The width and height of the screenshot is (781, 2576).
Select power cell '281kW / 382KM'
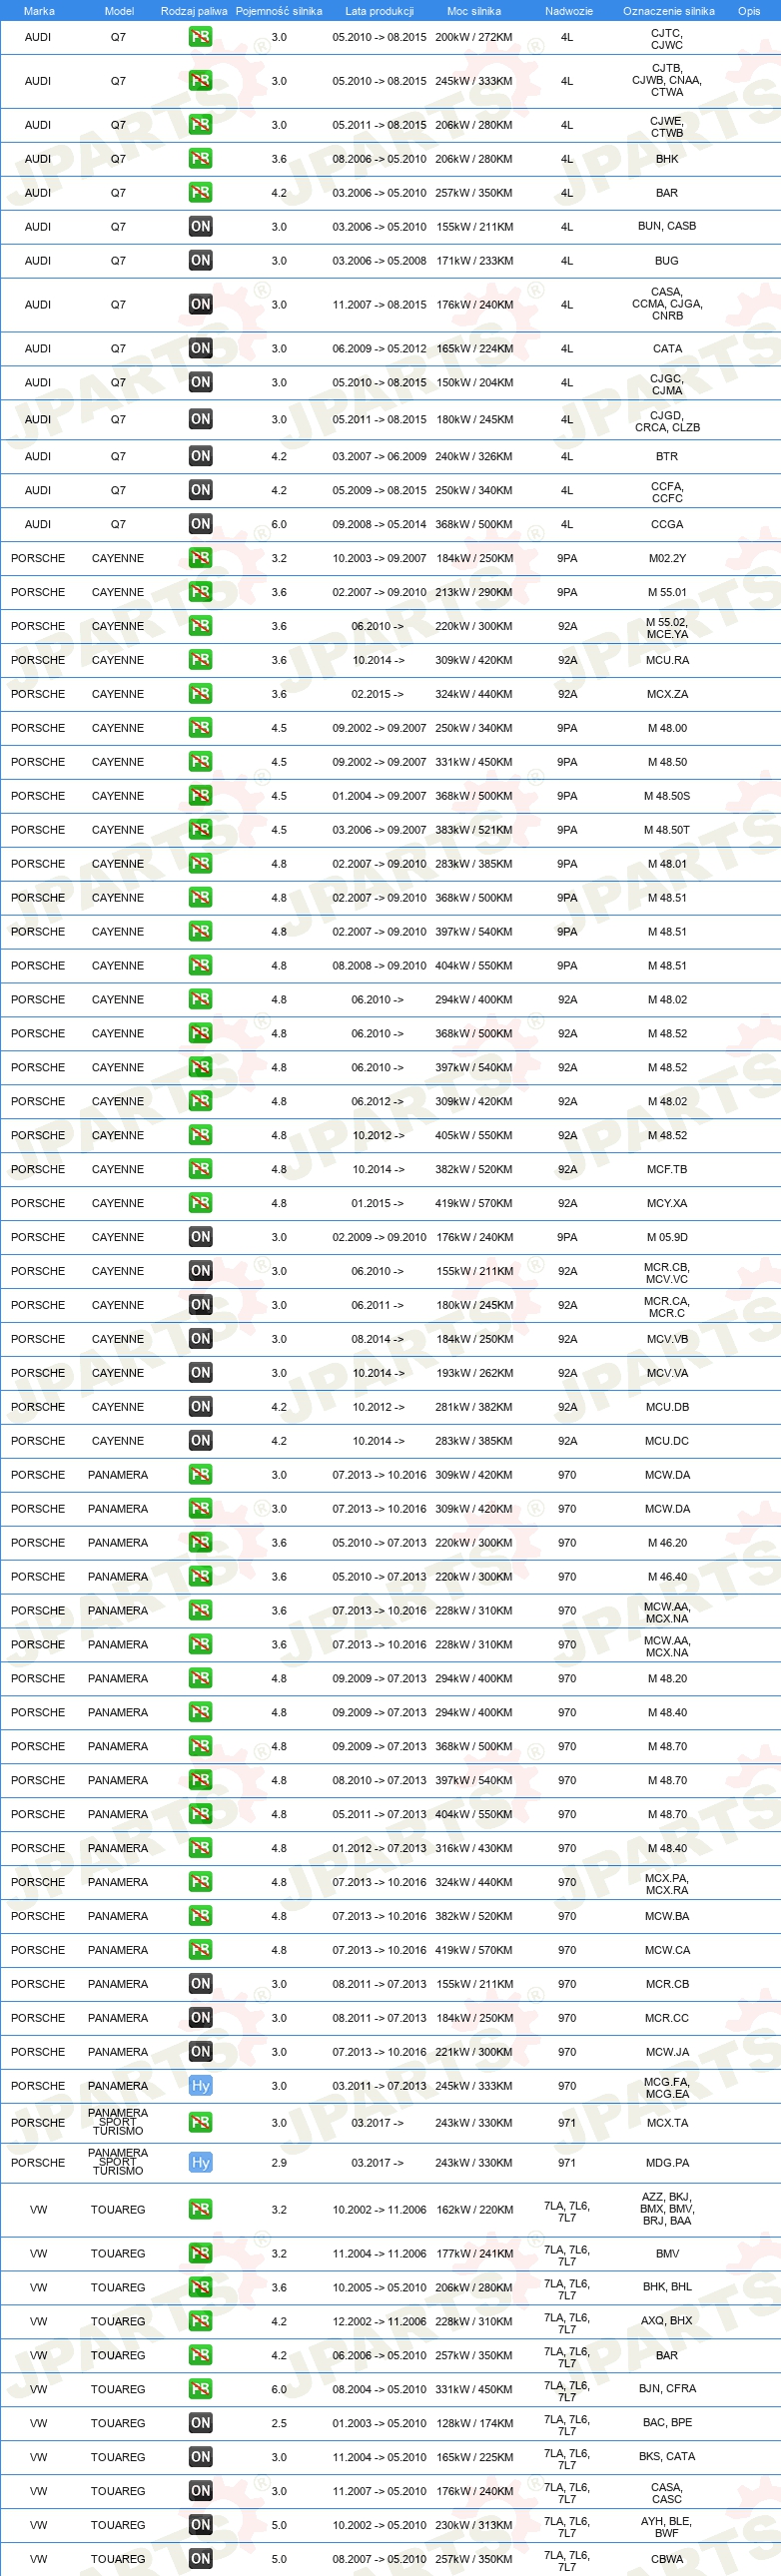tap(474, 1407)
